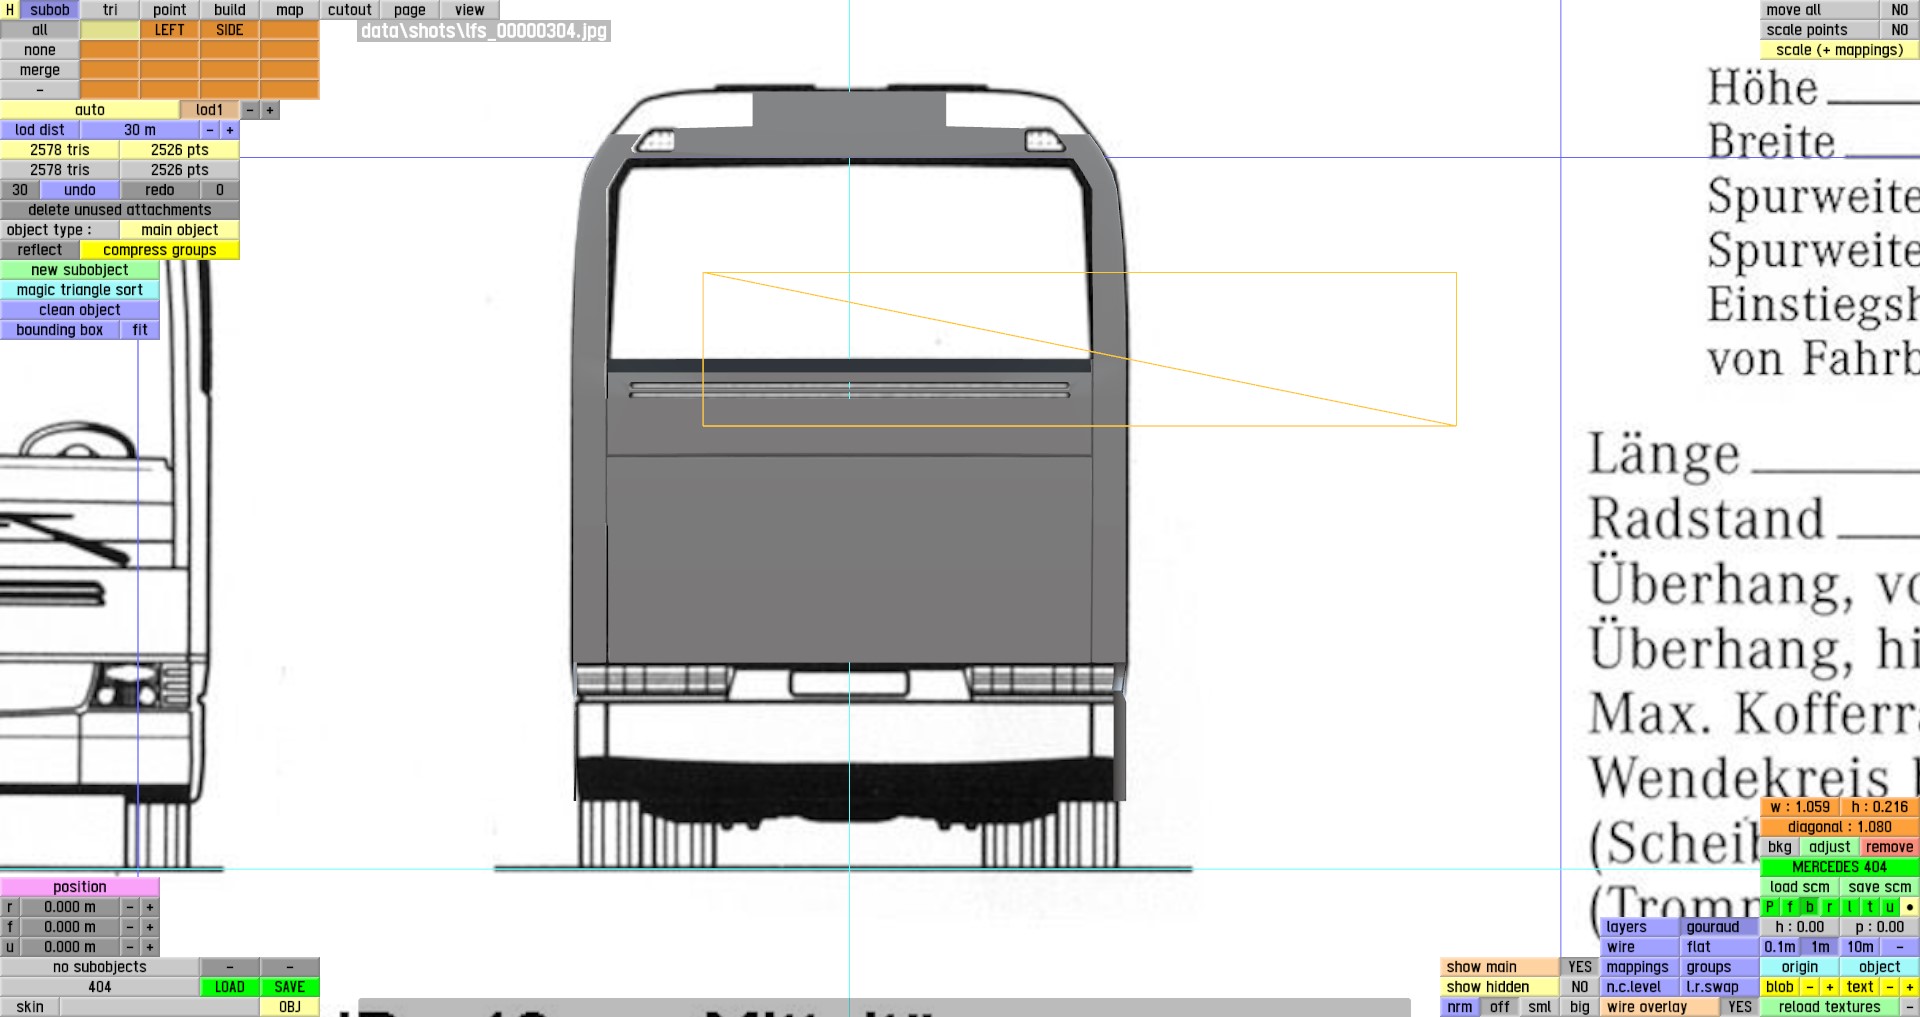Choose the l (left) view button
Screen dimensions: 1920x1017
(1850, 907)
